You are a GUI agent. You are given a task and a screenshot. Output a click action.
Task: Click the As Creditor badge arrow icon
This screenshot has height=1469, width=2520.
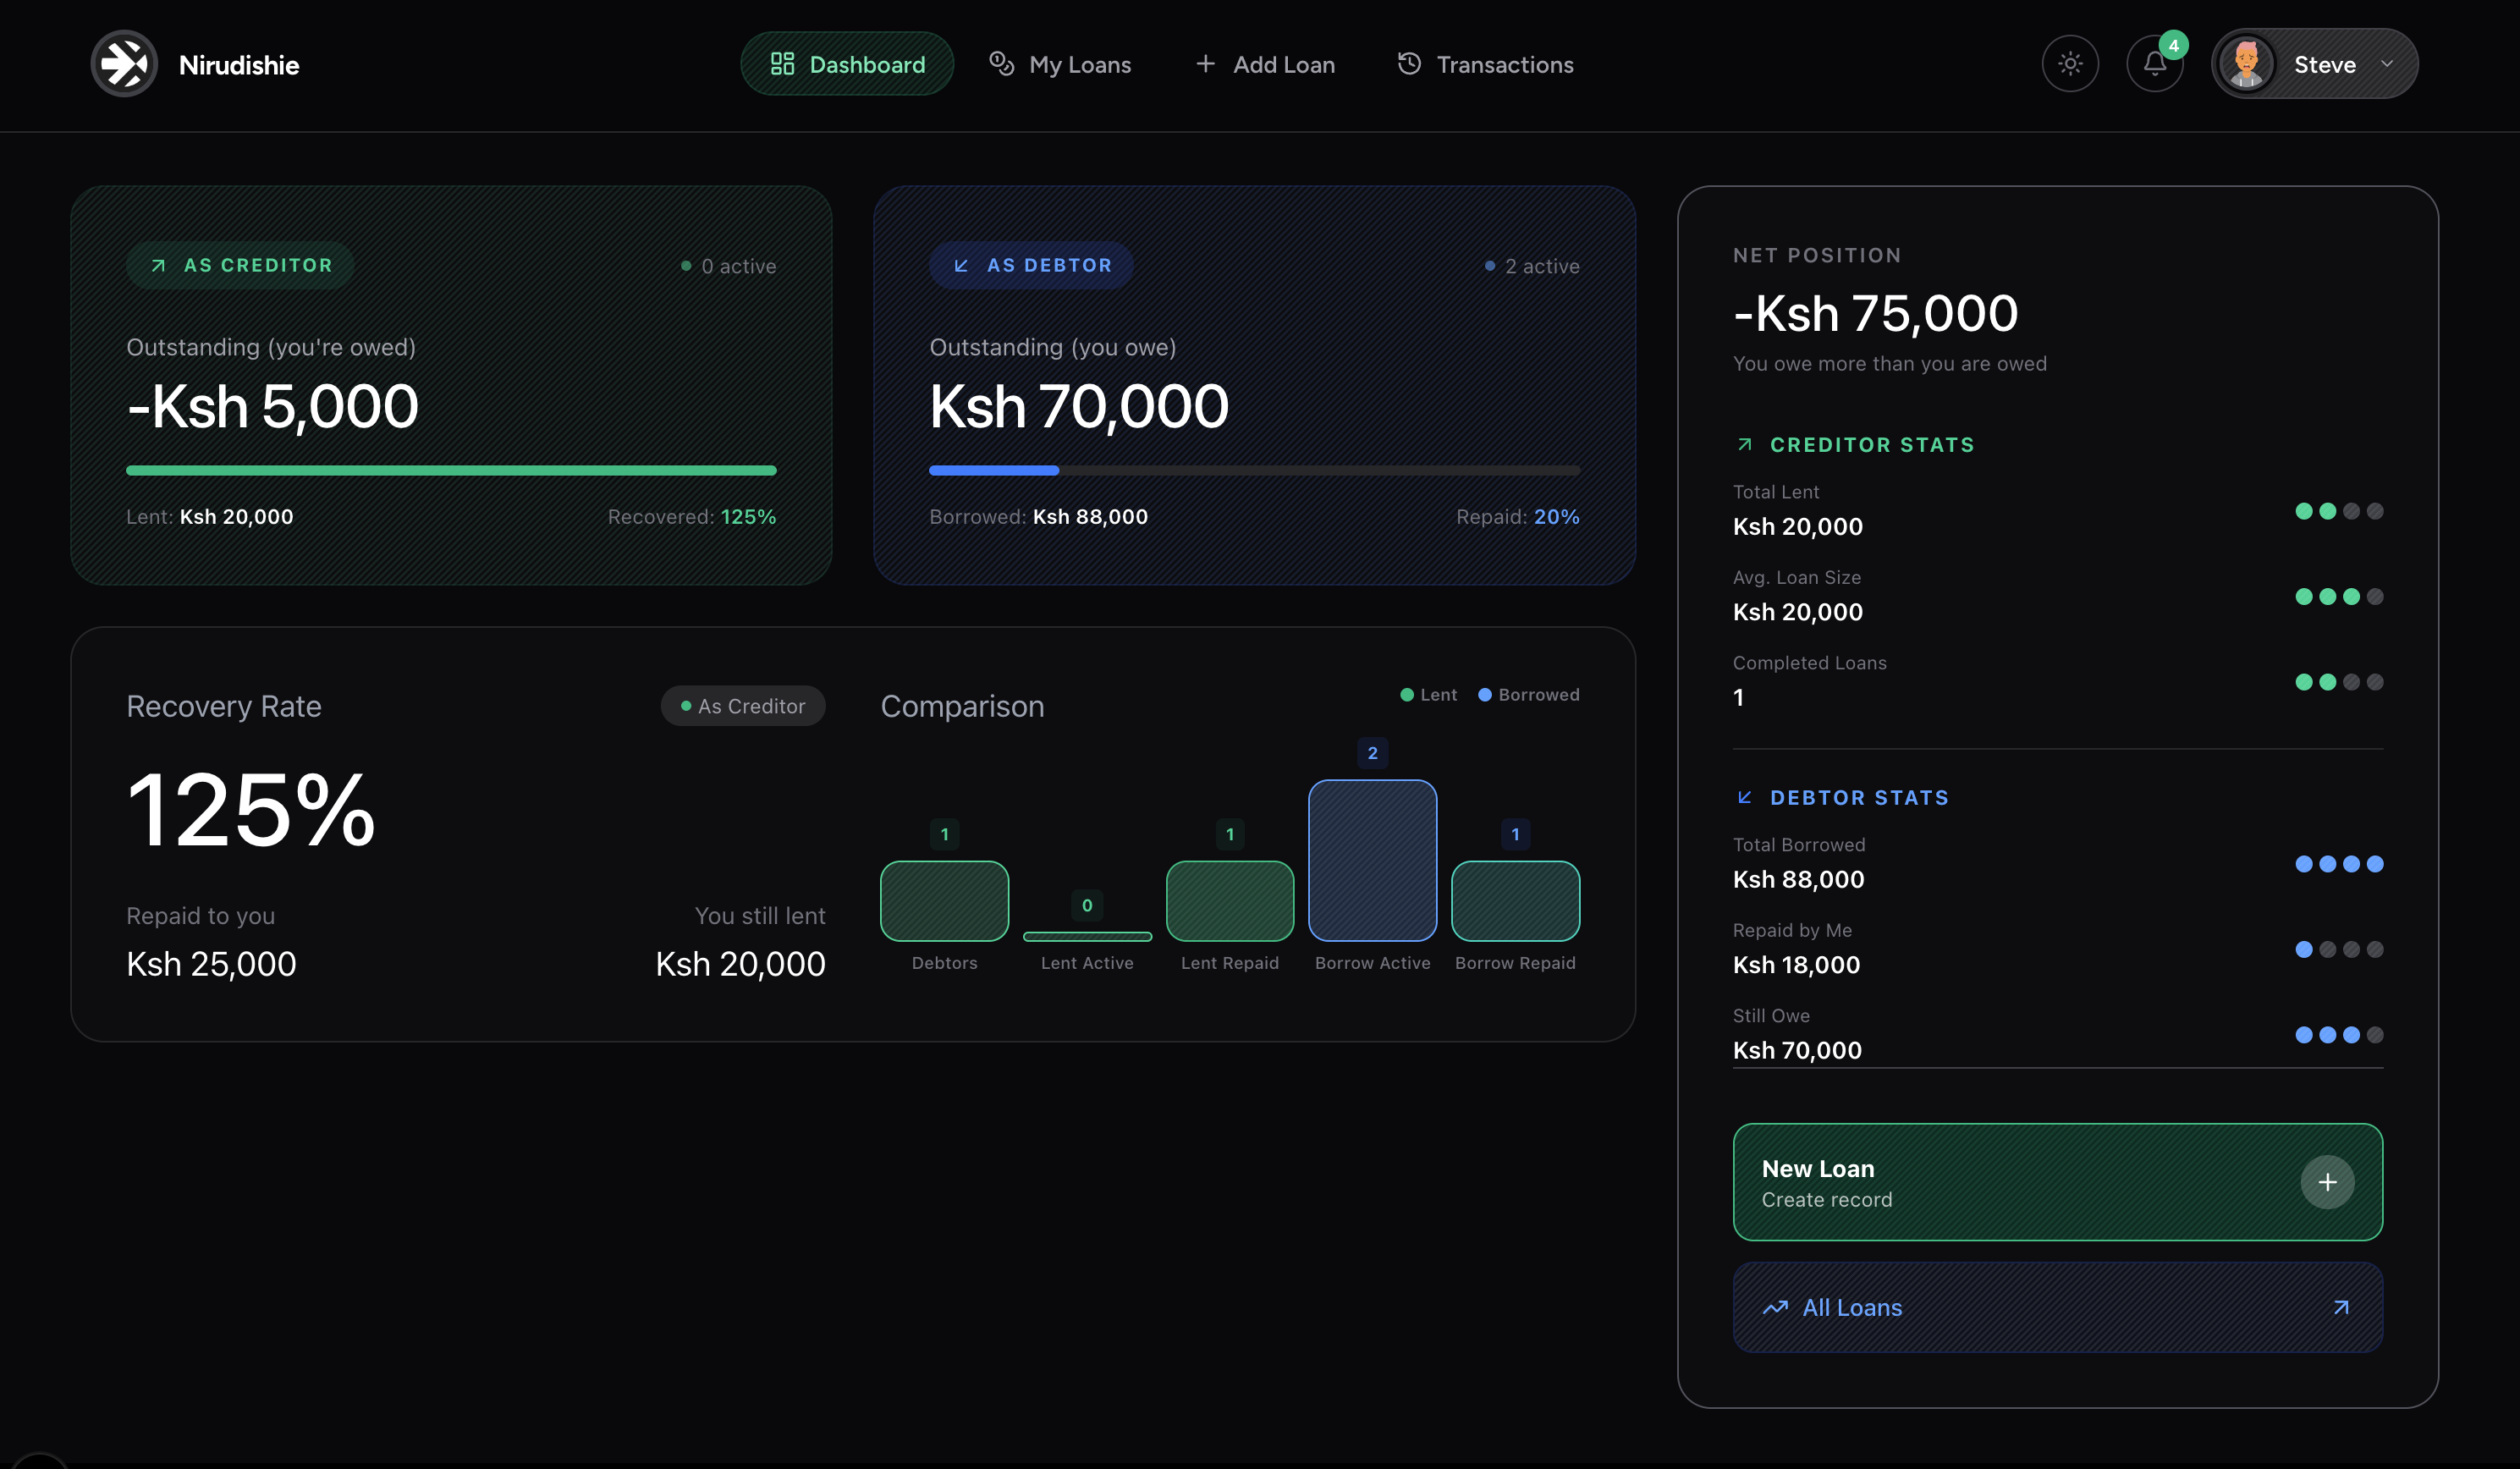pyautogui.click(x=158, y=265)
